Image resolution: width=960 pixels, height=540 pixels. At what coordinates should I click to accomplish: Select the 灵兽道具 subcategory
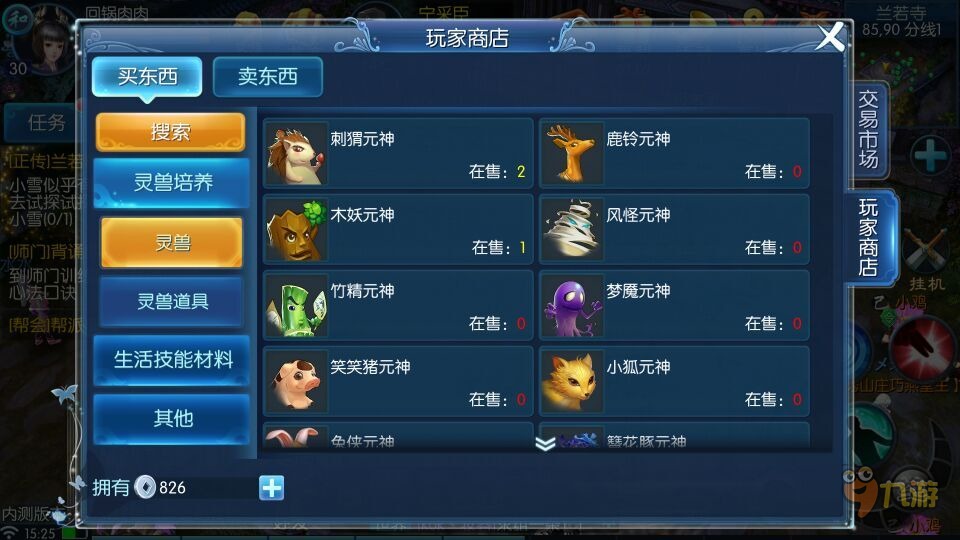point(172,301)
